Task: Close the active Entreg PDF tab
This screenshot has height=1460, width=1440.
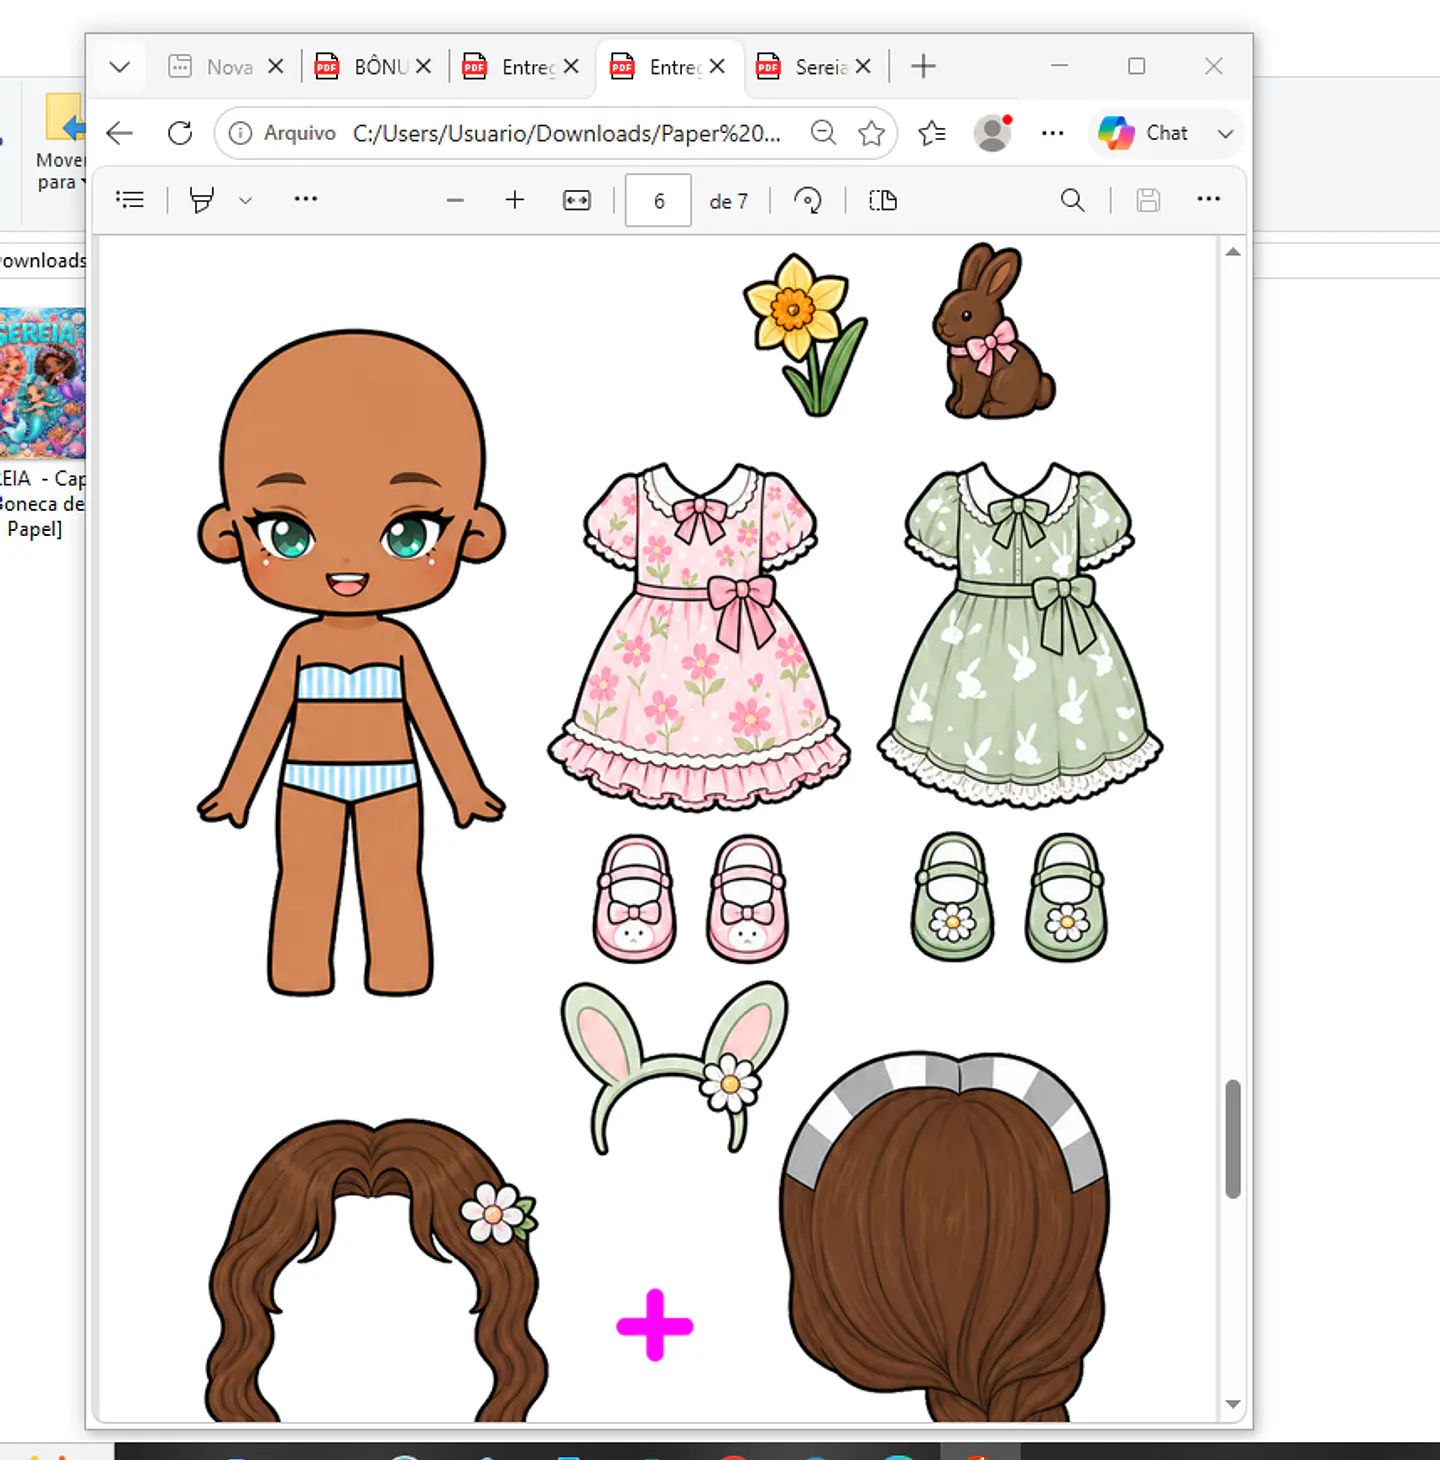Action: click(717, 67)
